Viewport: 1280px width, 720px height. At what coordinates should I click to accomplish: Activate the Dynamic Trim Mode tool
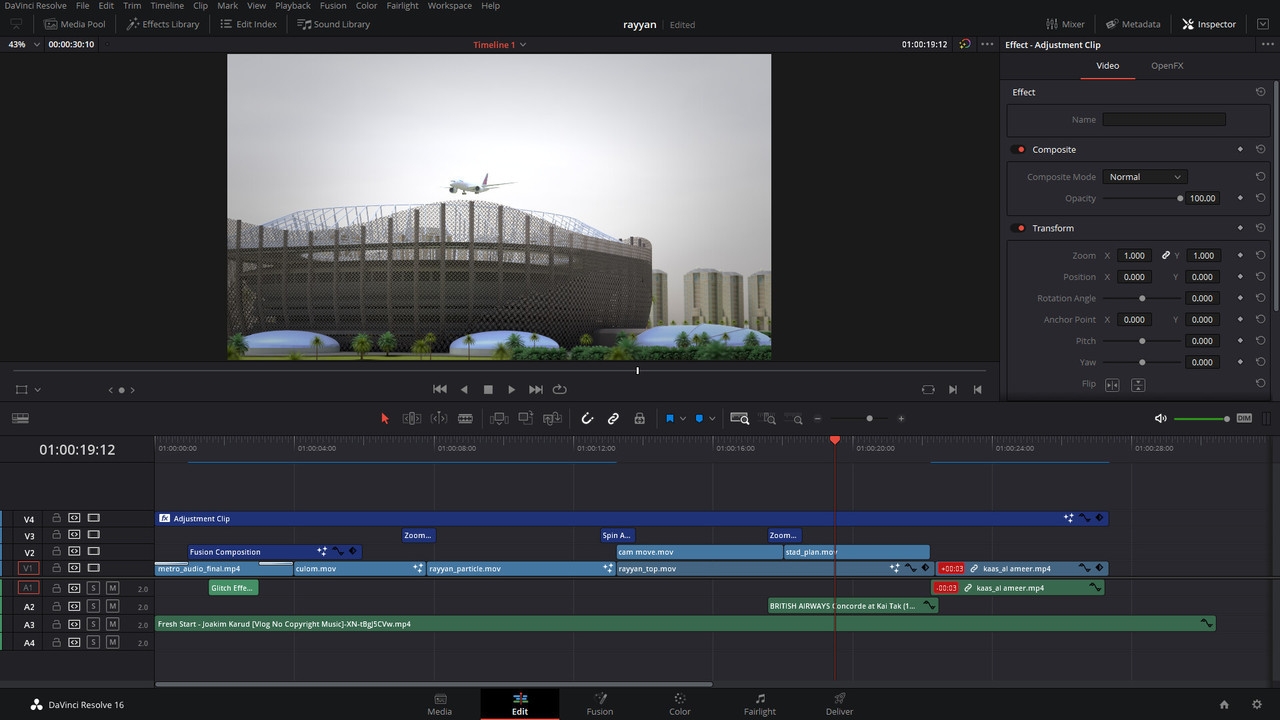pyautogui.click(x=438, y=419)
